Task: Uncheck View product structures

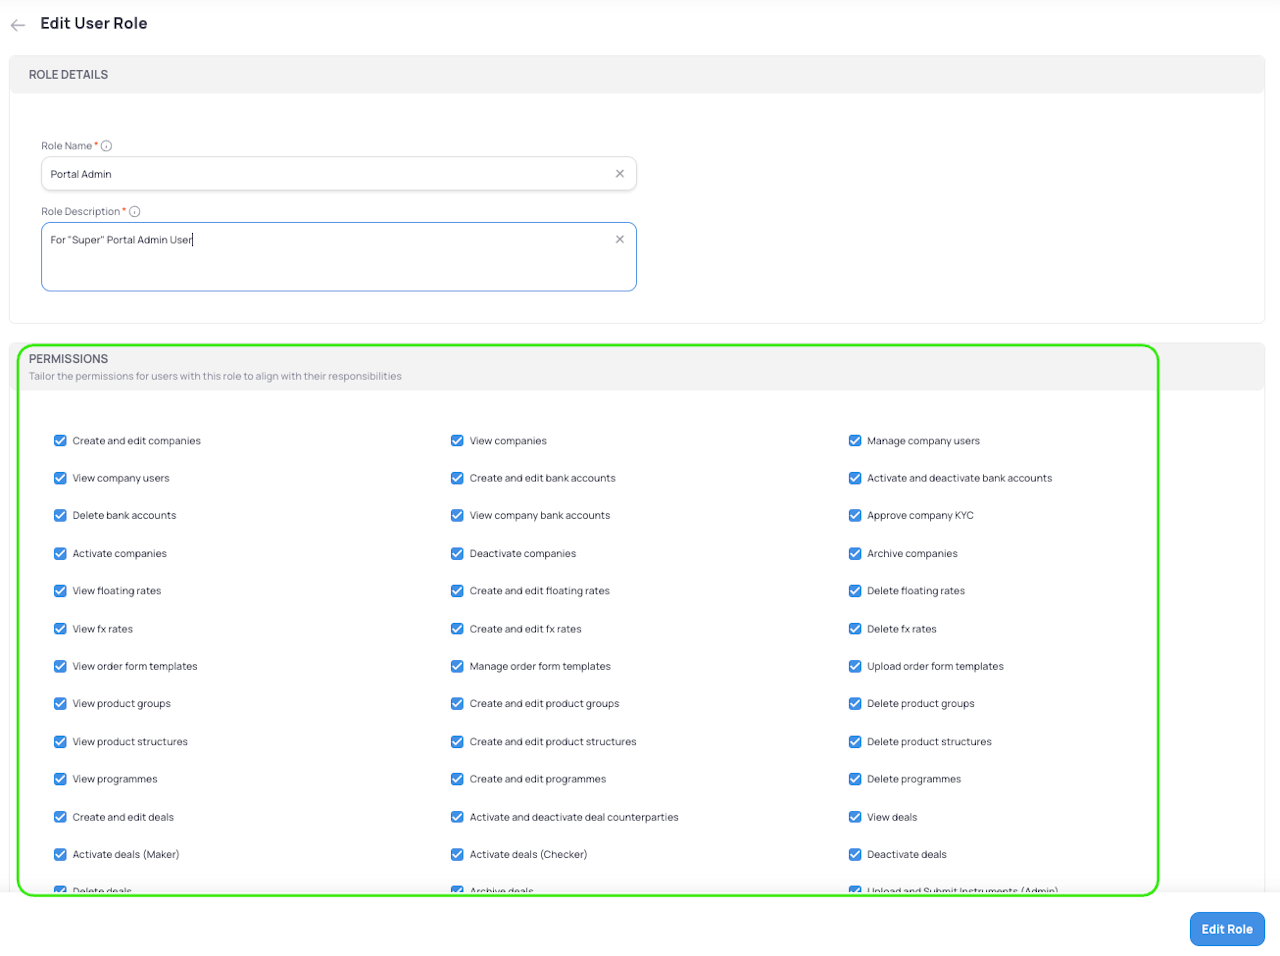Action: [60, 742]
